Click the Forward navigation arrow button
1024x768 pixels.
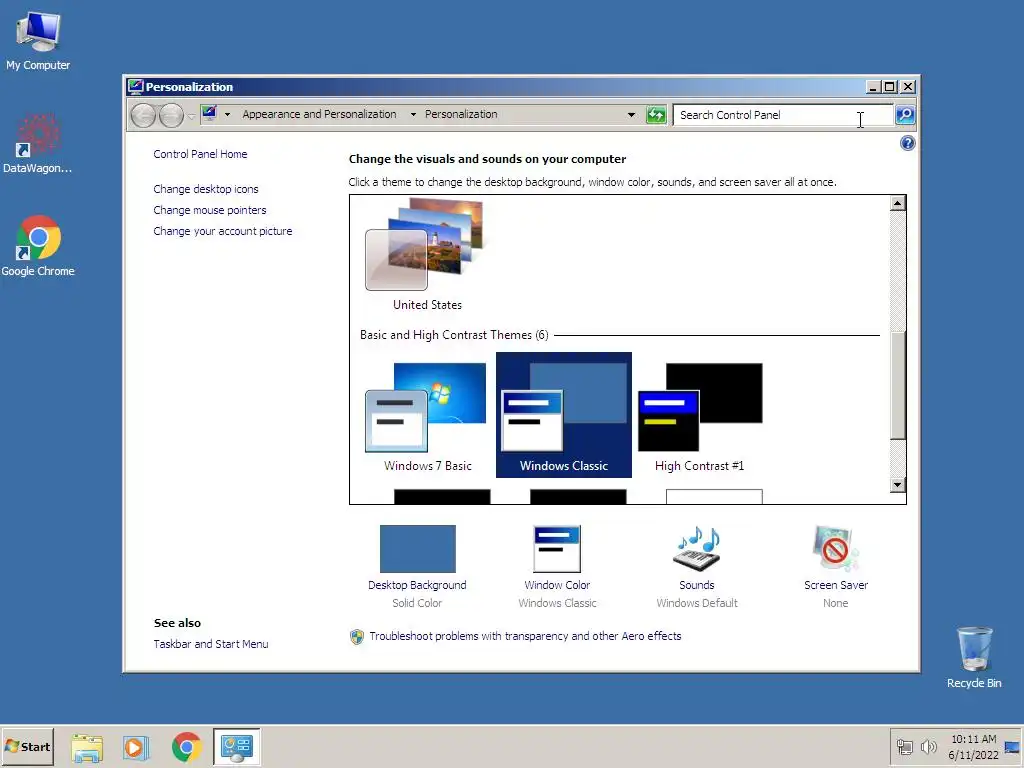(x=171, y=116)
